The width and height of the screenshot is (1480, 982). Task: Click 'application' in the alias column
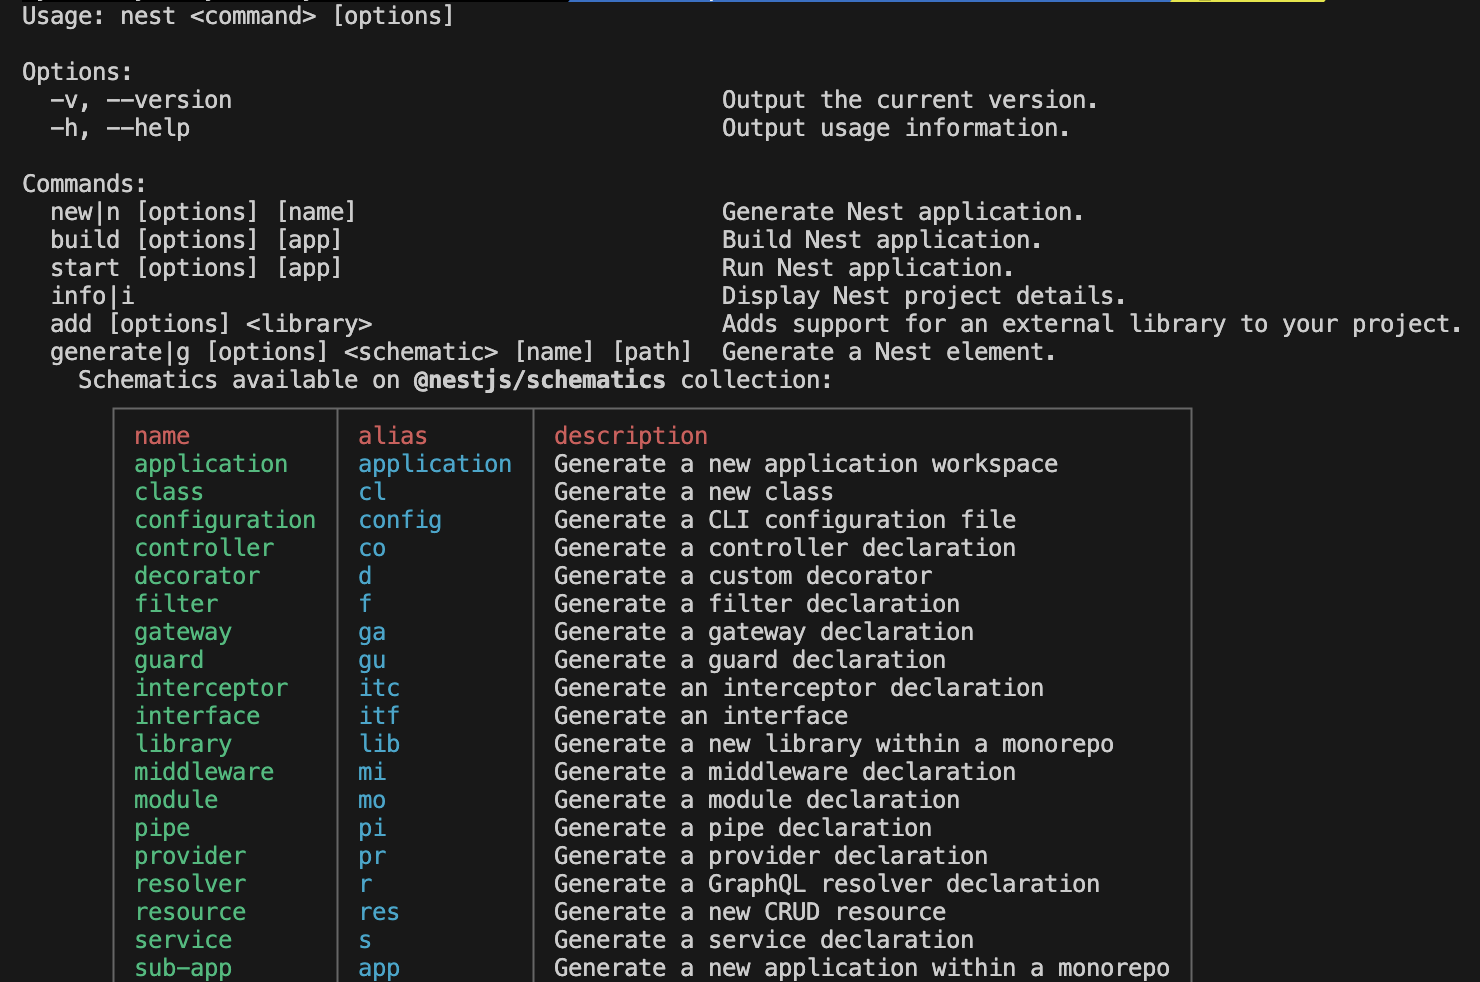coord(435,464)
